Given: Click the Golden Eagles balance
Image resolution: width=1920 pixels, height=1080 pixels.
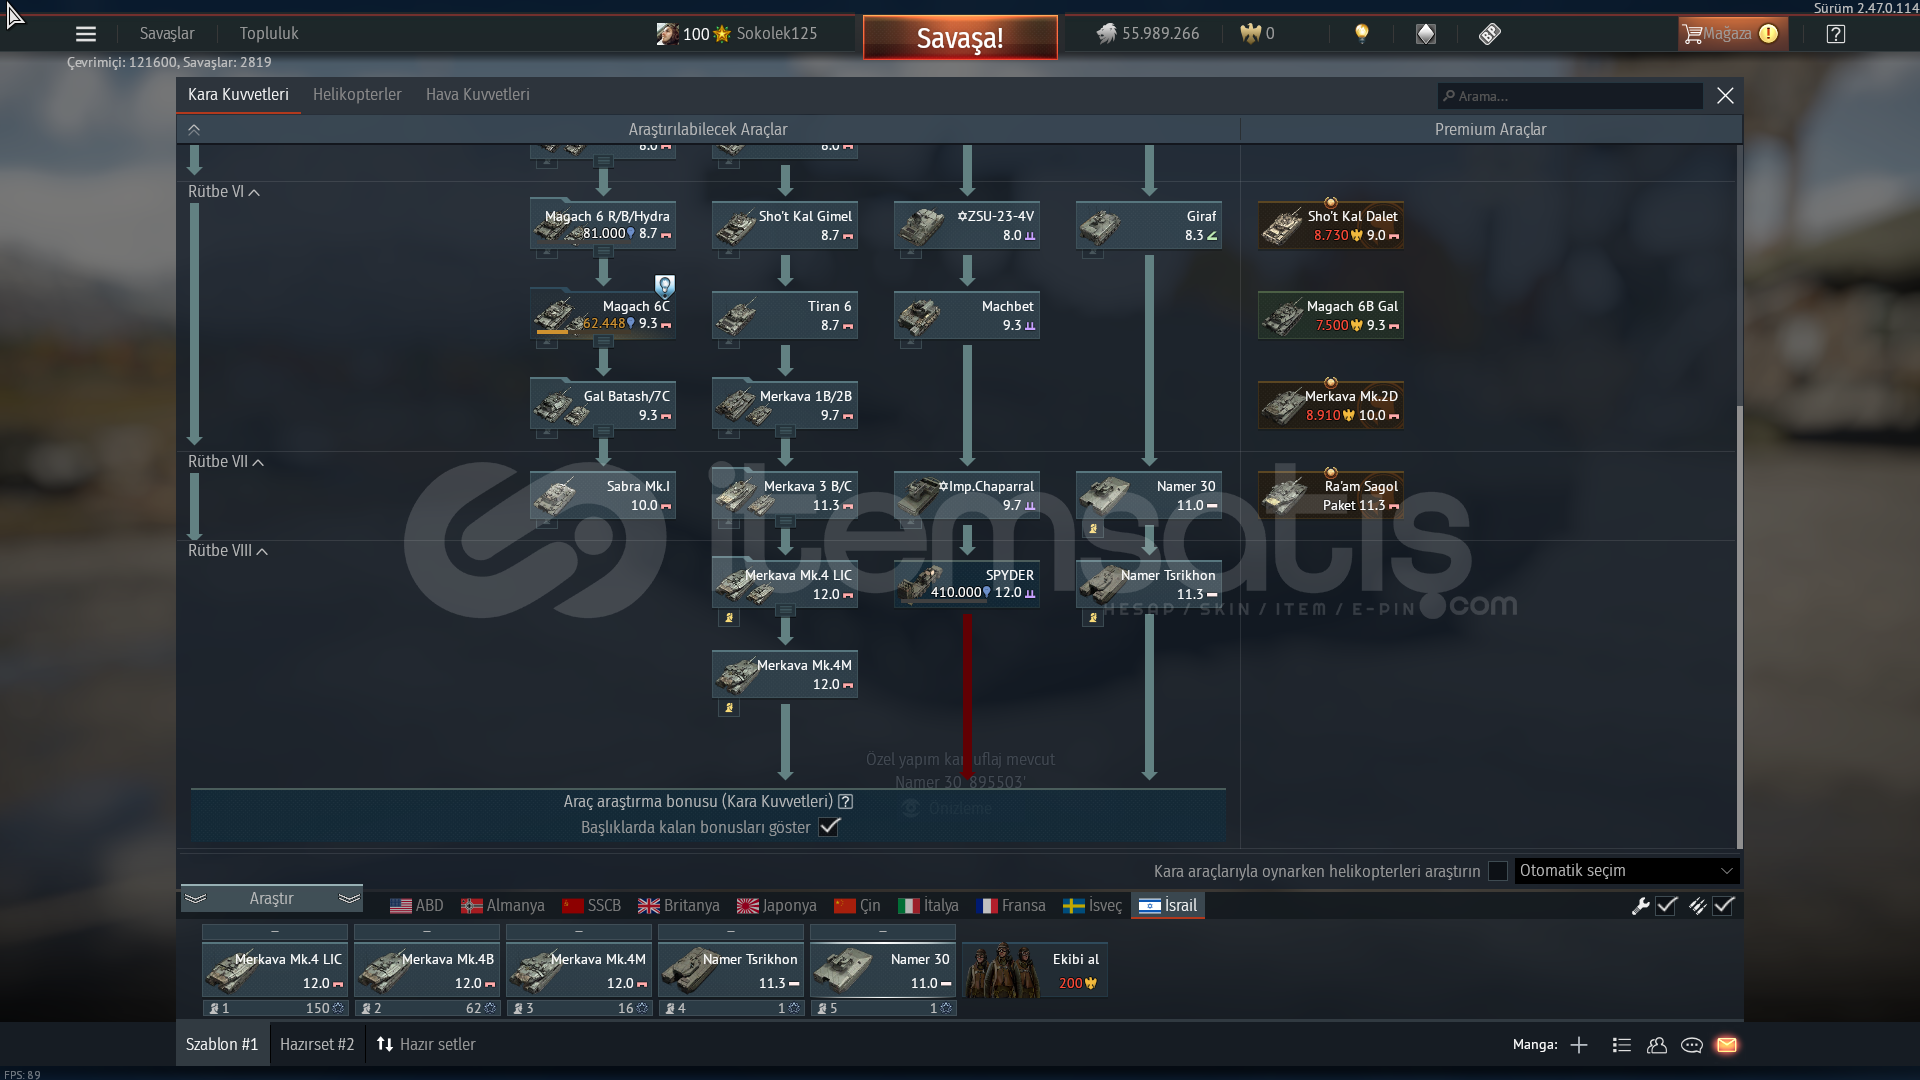Looking at the screenshot, I should pyautogui.click(x=1257, y=34).
